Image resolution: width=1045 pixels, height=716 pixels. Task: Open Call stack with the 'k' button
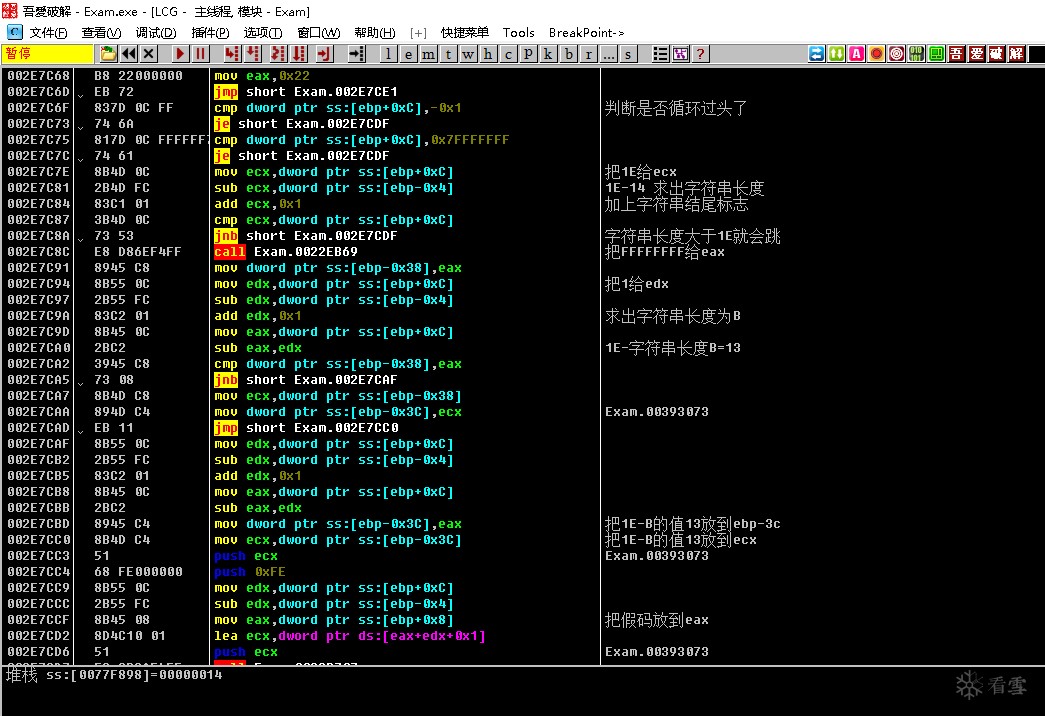click(x=548, y=54)
